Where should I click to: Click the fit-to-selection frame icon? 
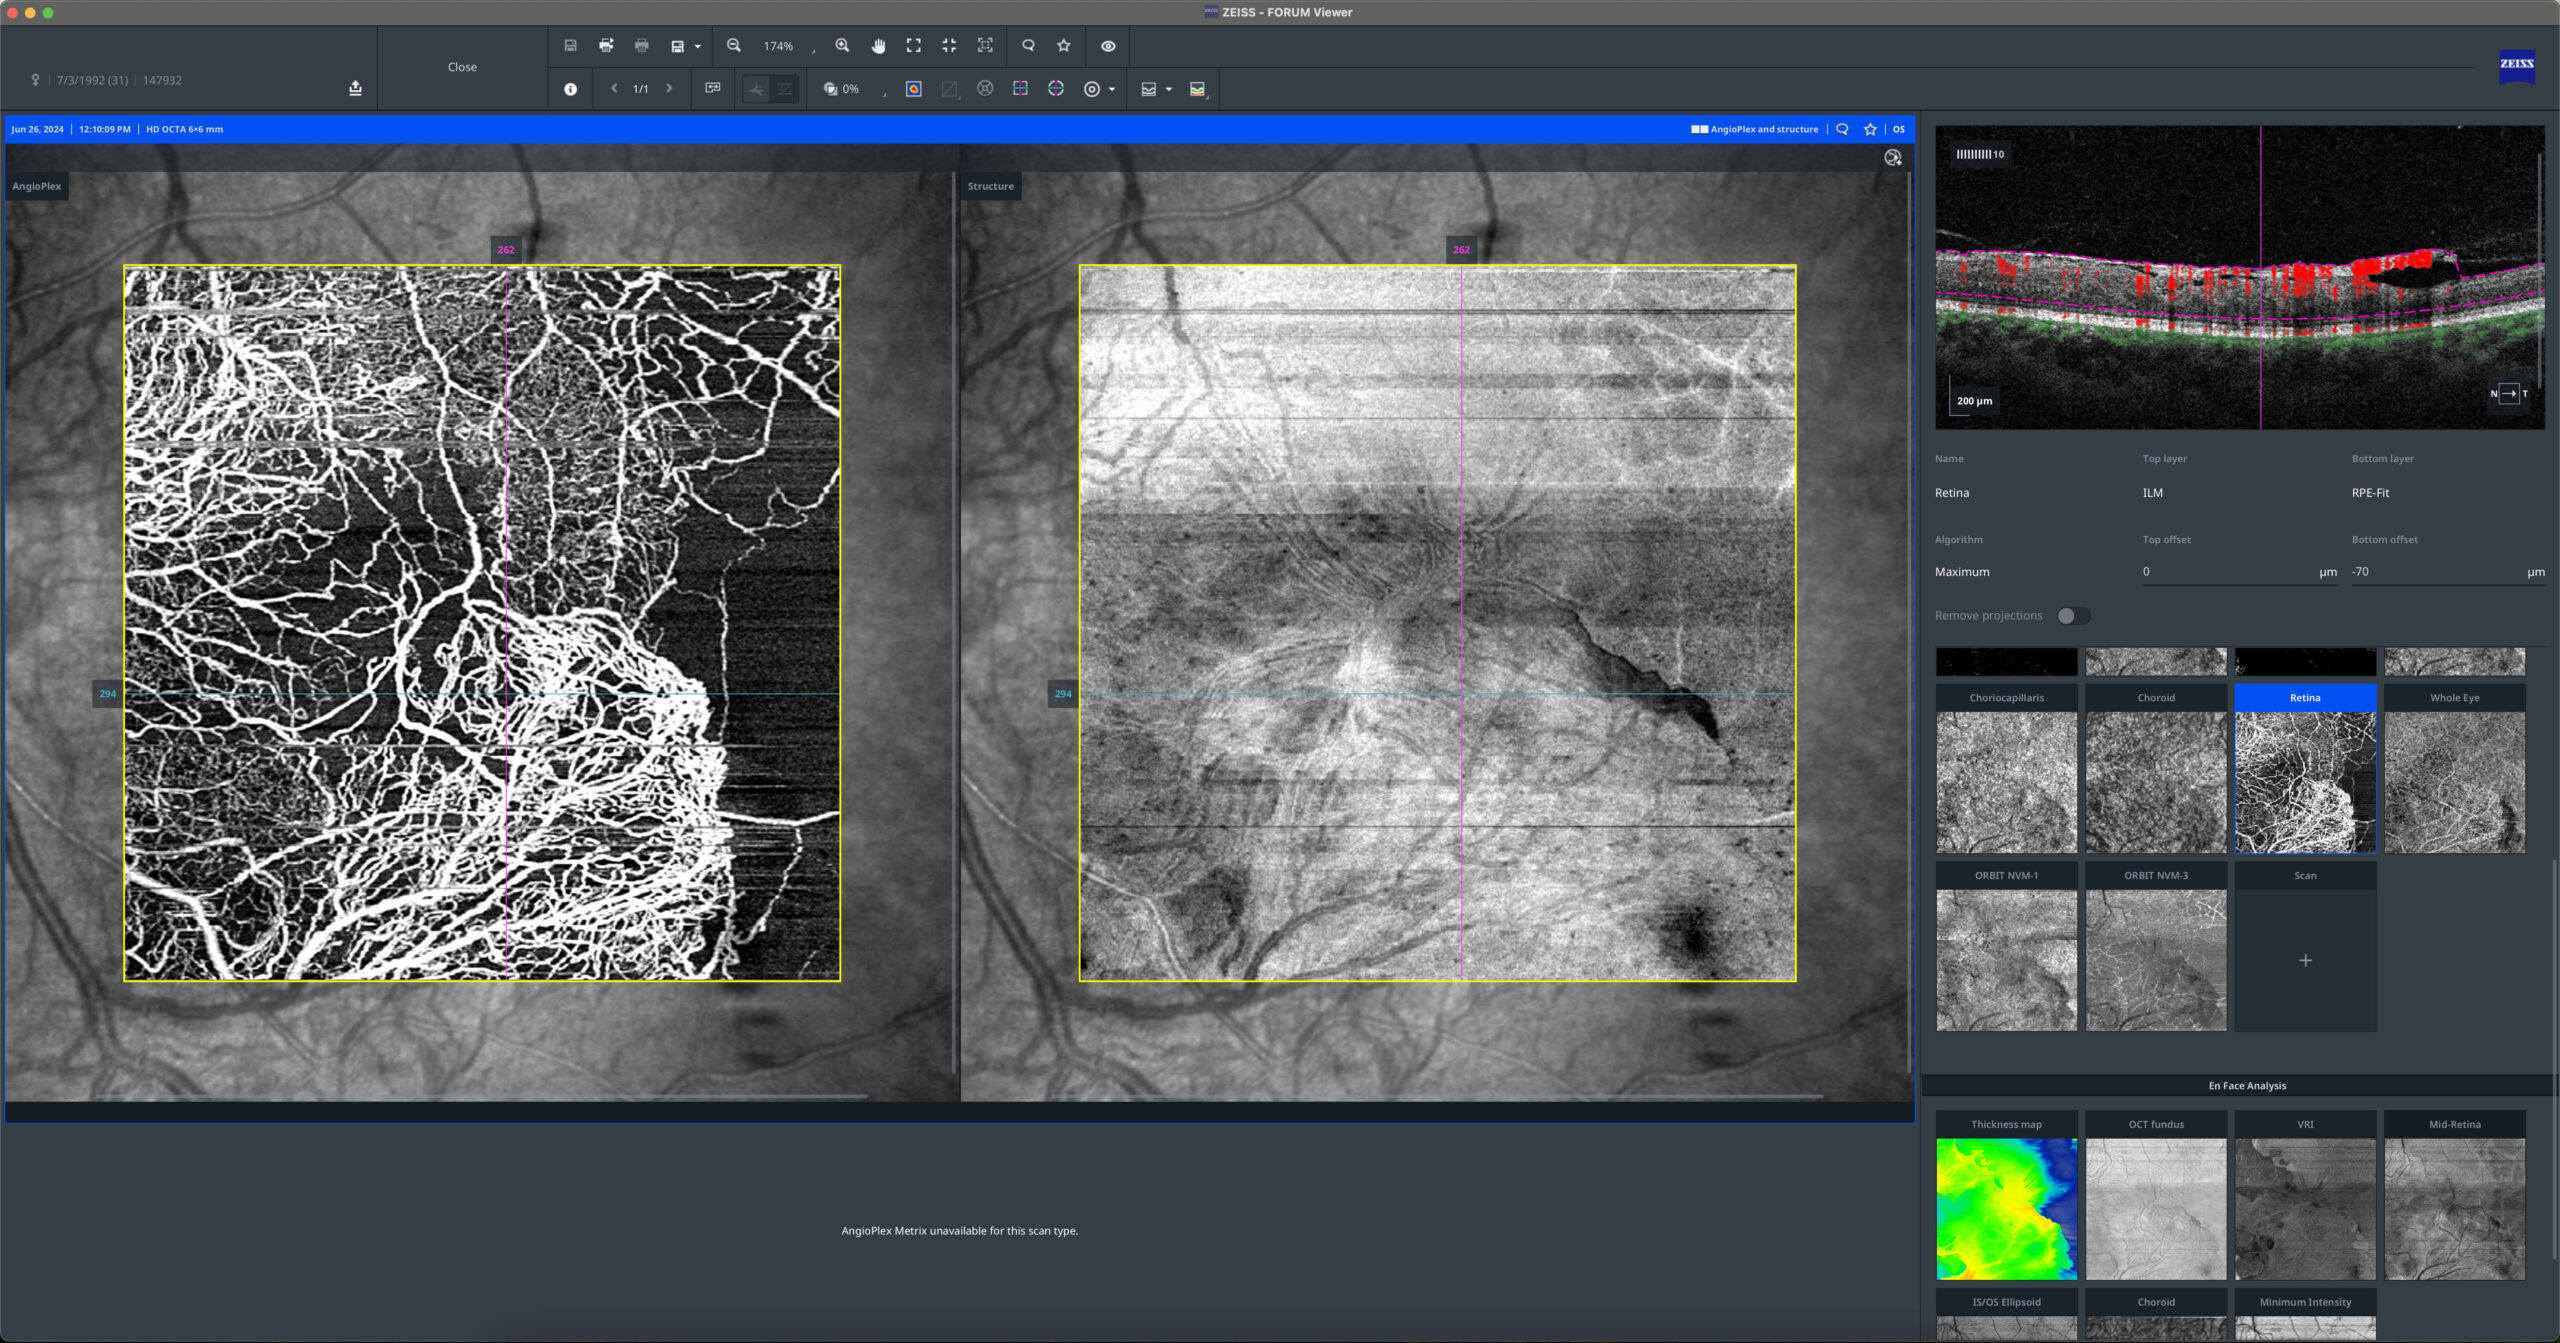985,46
